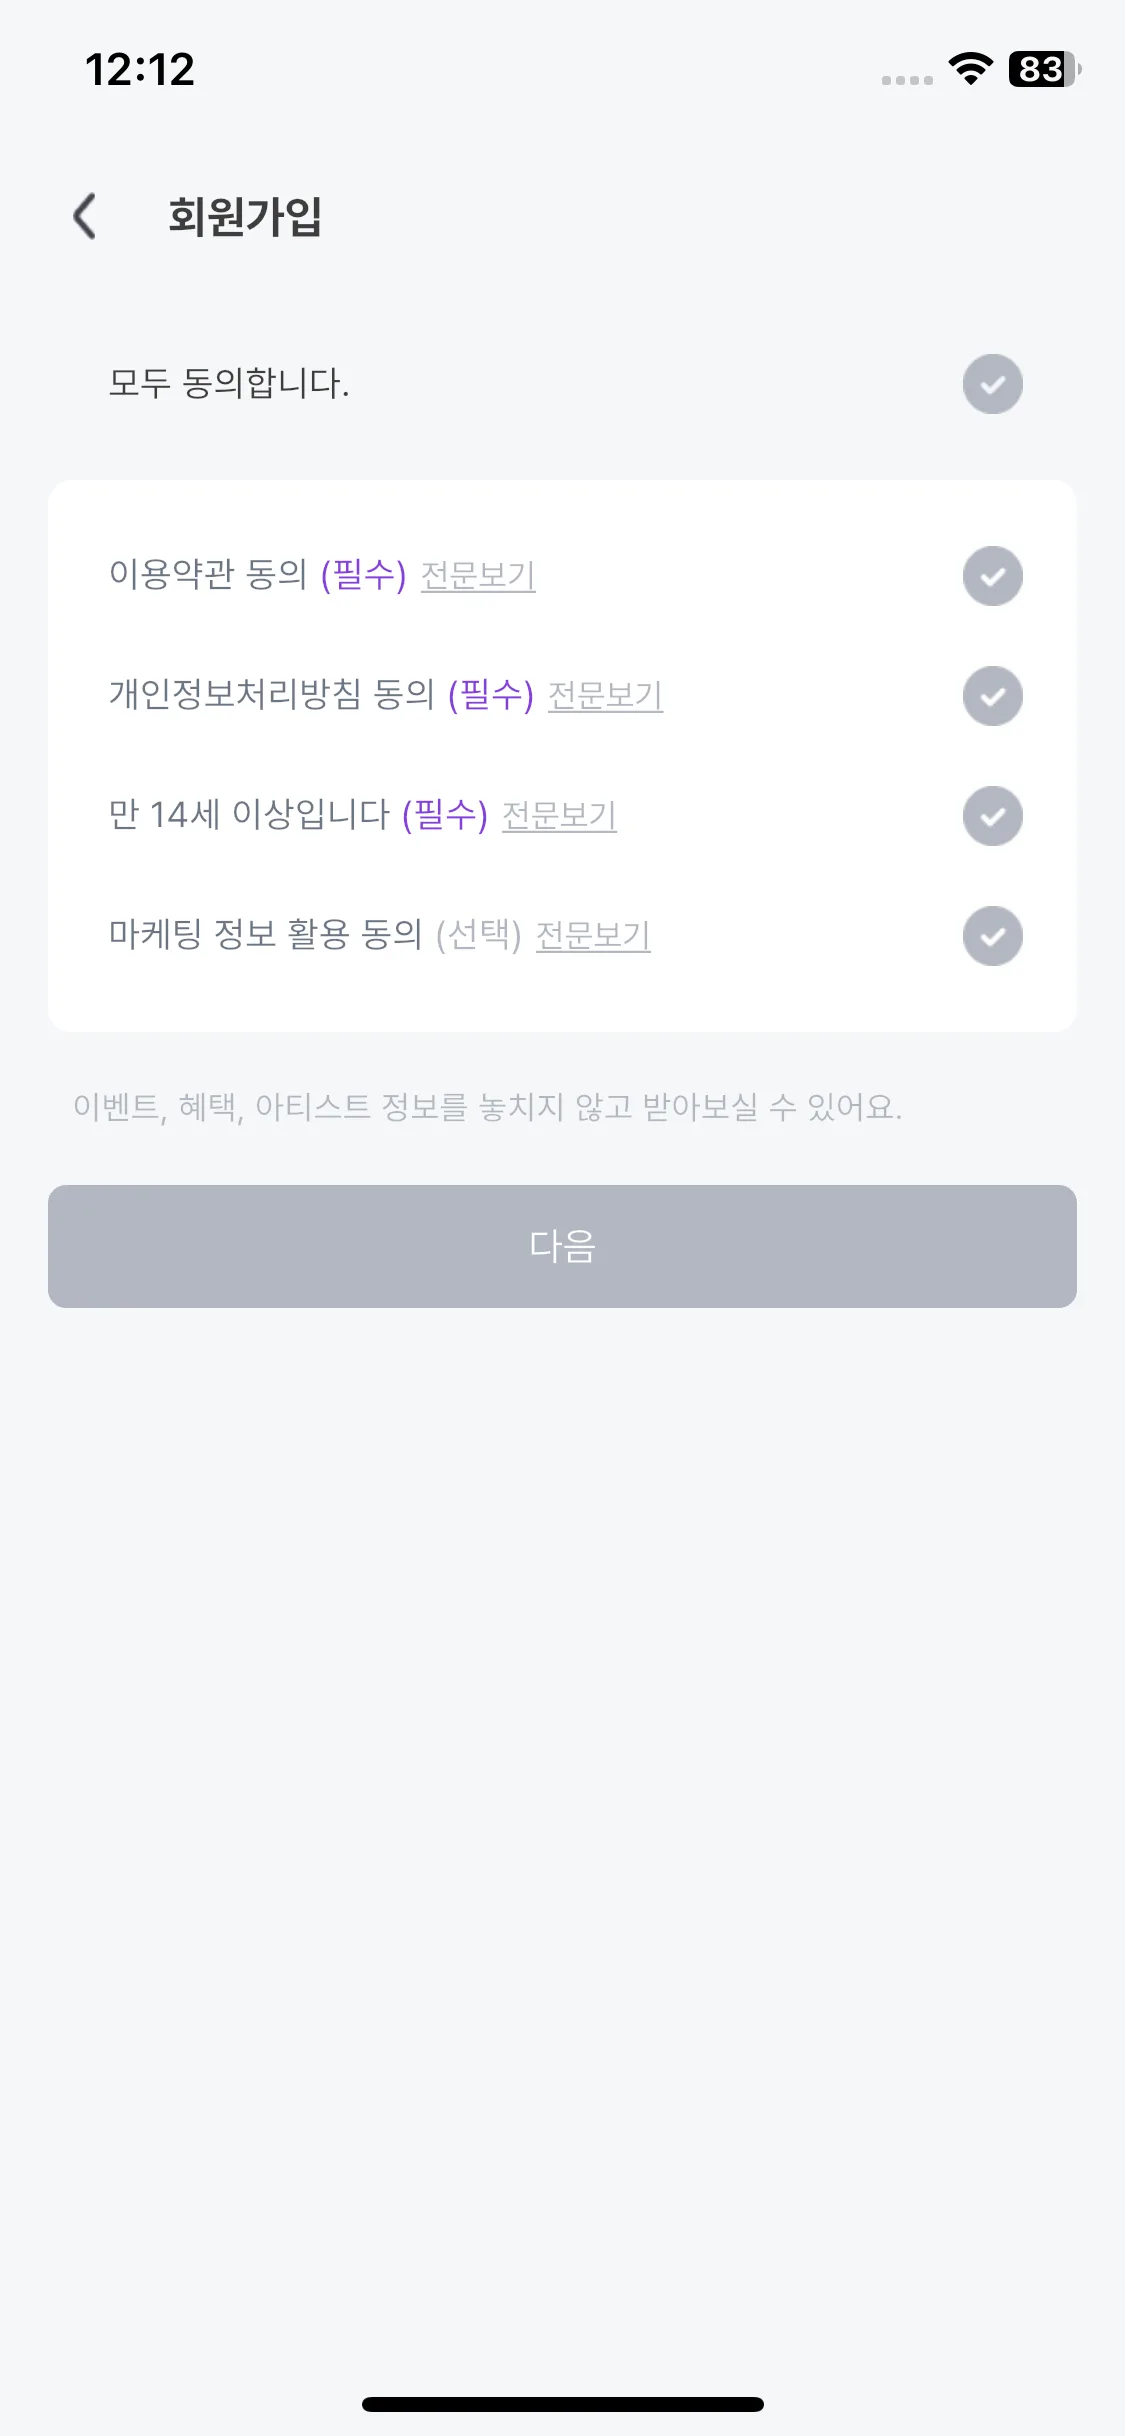The width and height of the screenshot is (1125, 2436).
Task: Tap the home indicator bar at bottom
Action: point(562,2404)
